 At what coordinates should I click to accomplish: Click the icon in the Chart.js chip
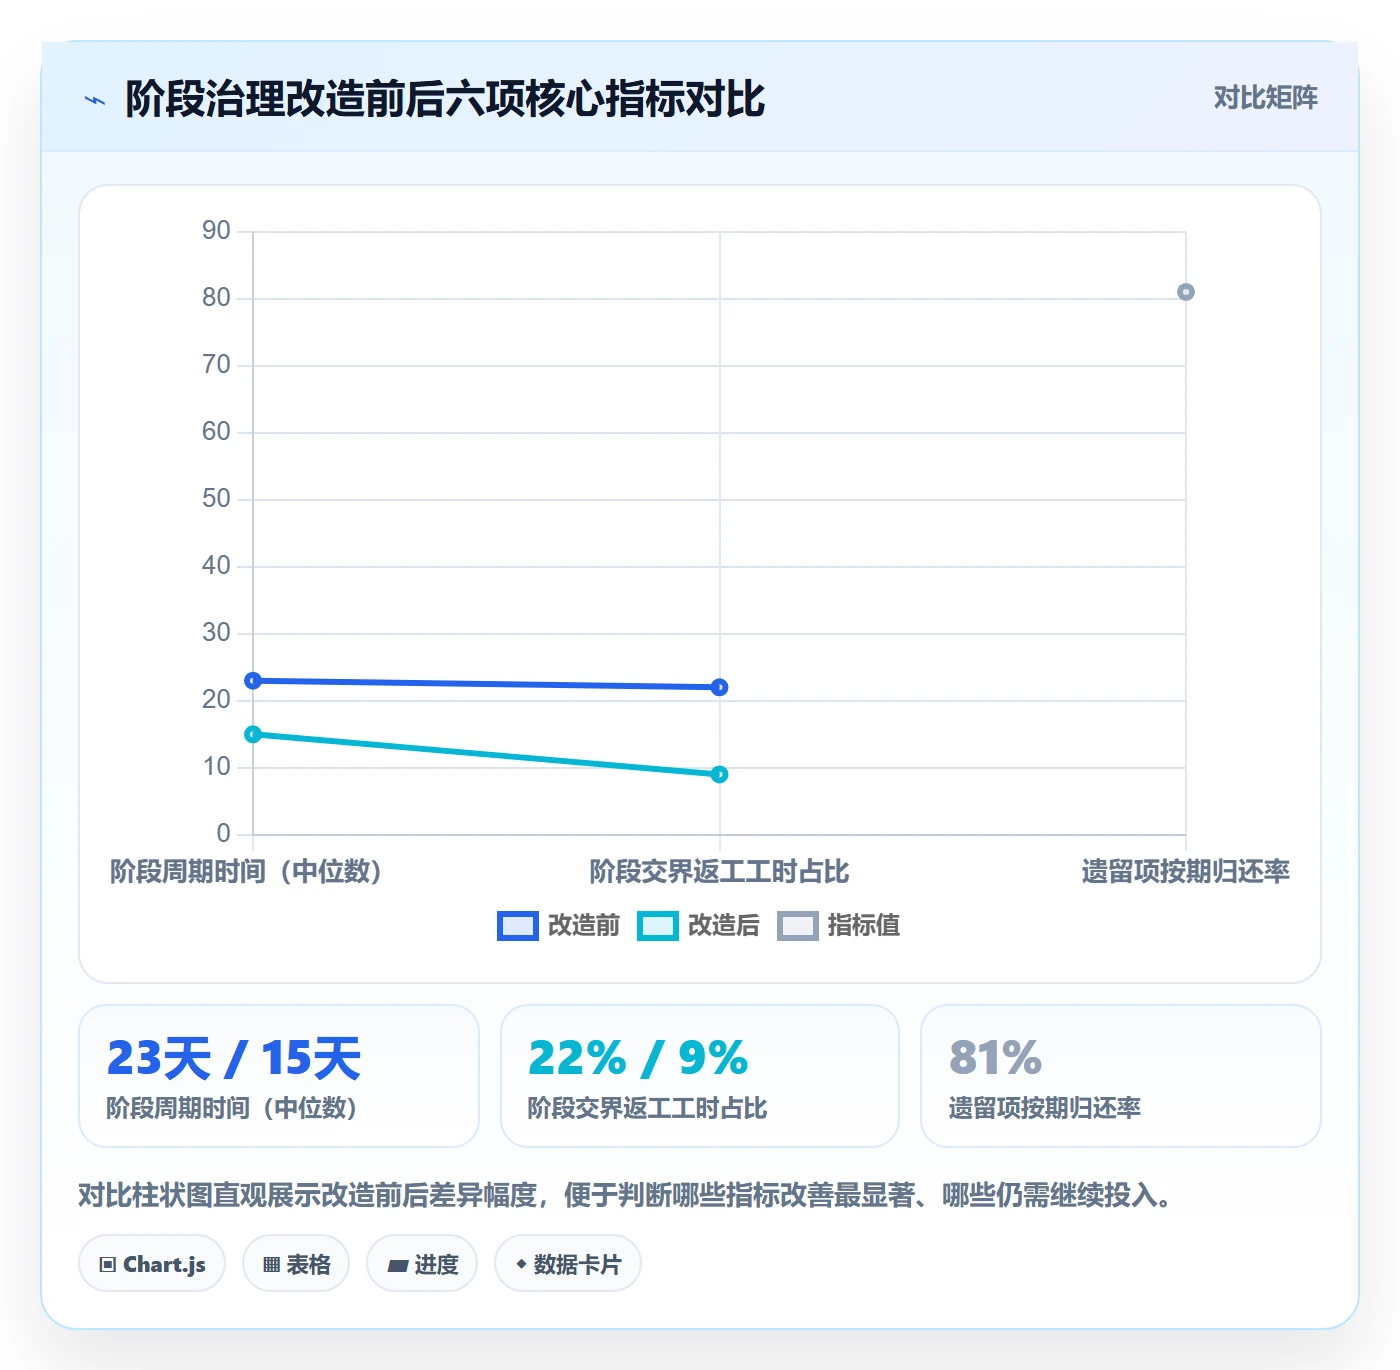[x=108, y=1265]
